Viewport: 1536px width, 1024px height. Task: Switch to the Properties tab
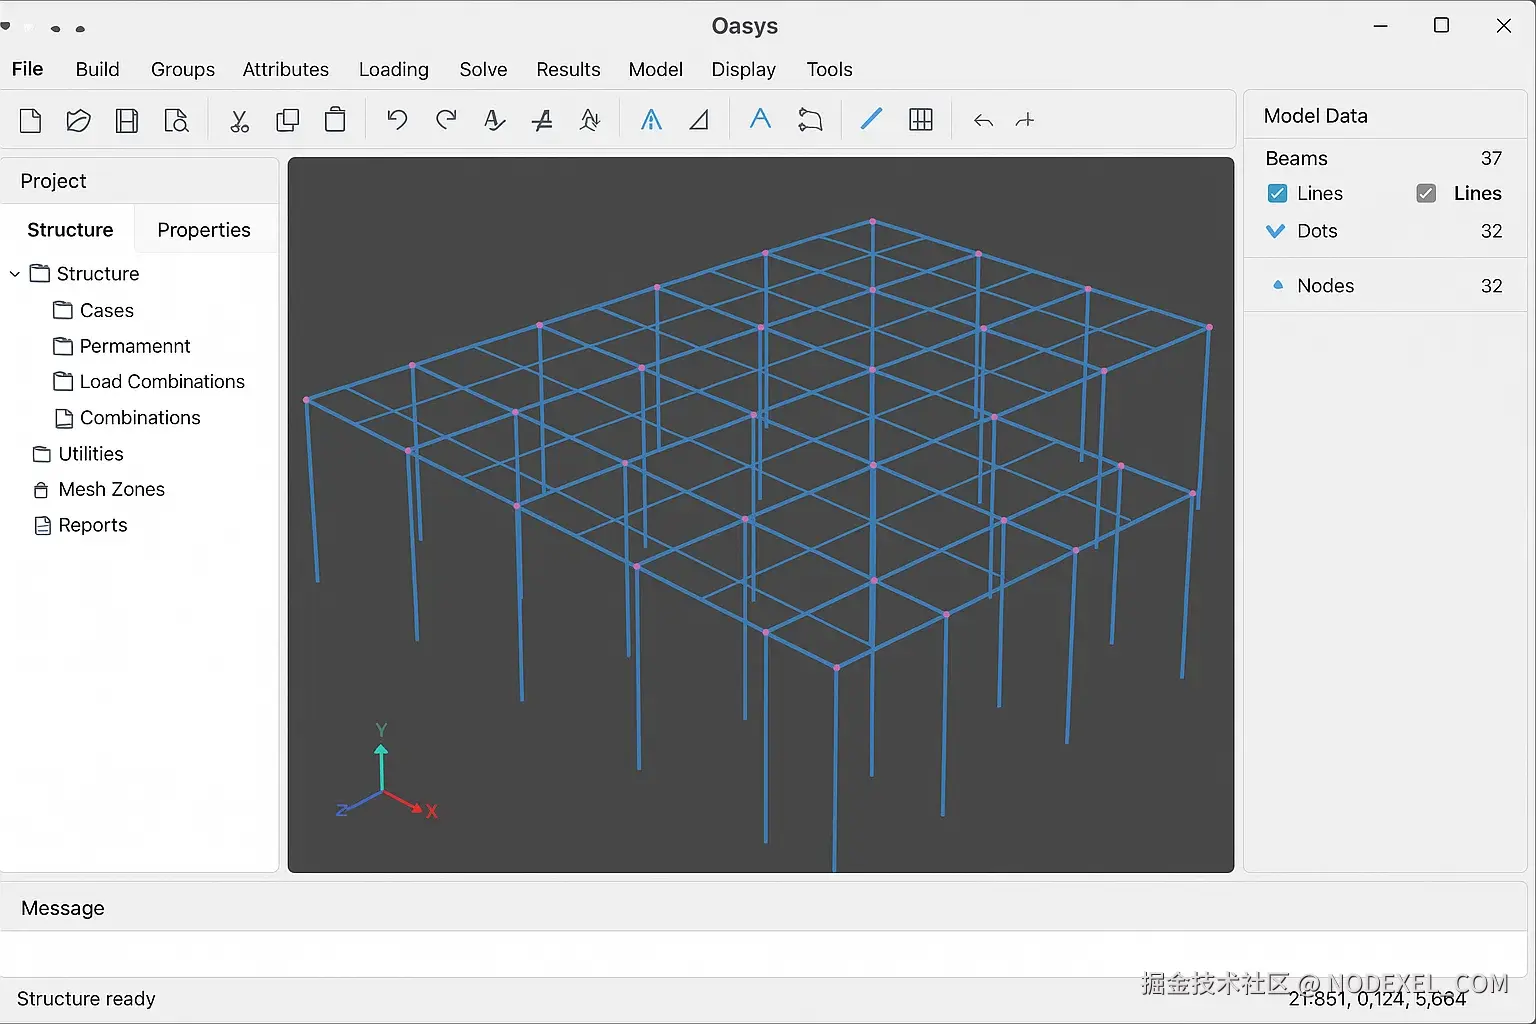[204, 230]
